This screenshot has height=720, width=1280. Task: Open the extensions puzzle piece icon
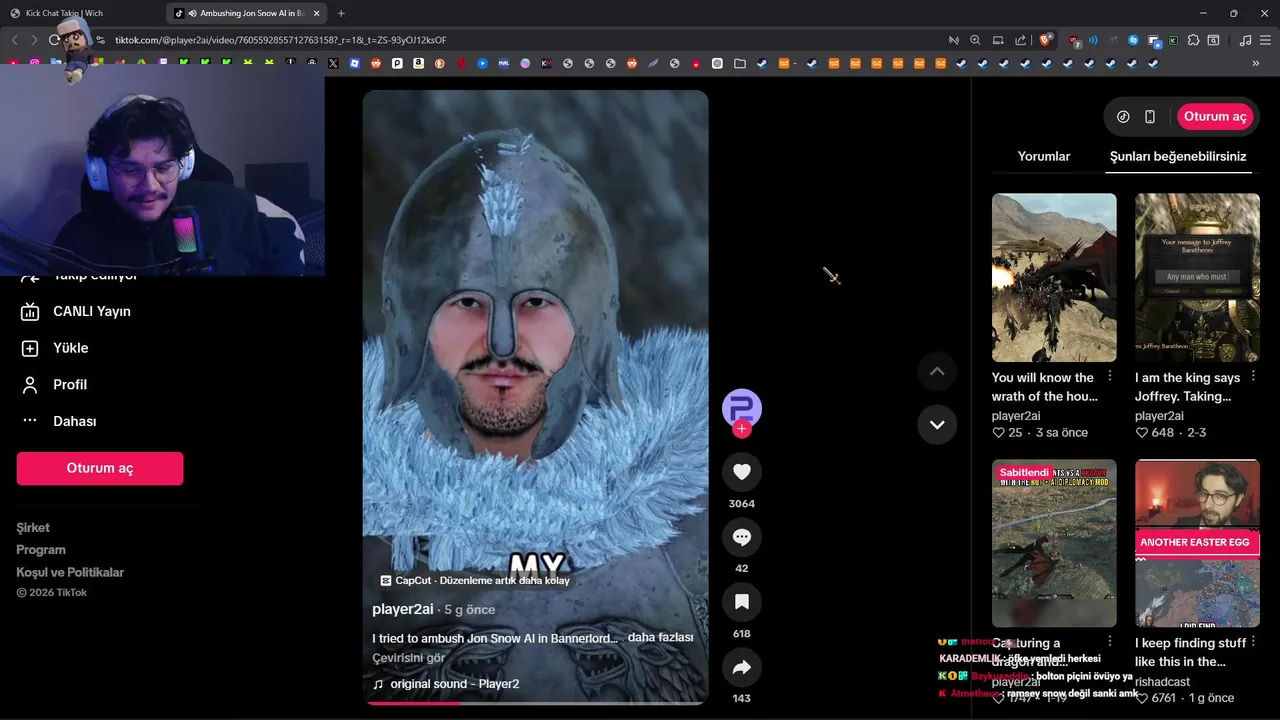tap(1192, 40)
